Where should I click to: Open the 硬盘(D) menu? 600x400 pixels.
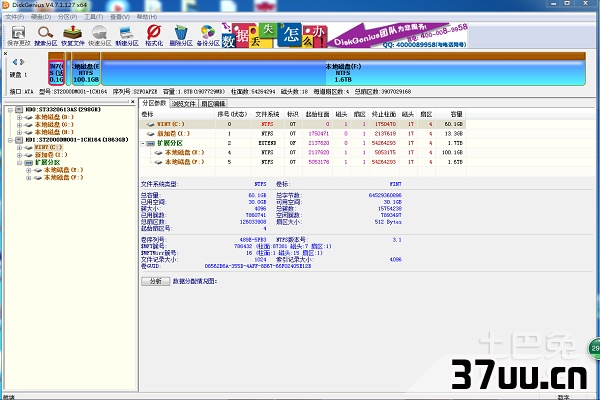(x=41, y=17)
